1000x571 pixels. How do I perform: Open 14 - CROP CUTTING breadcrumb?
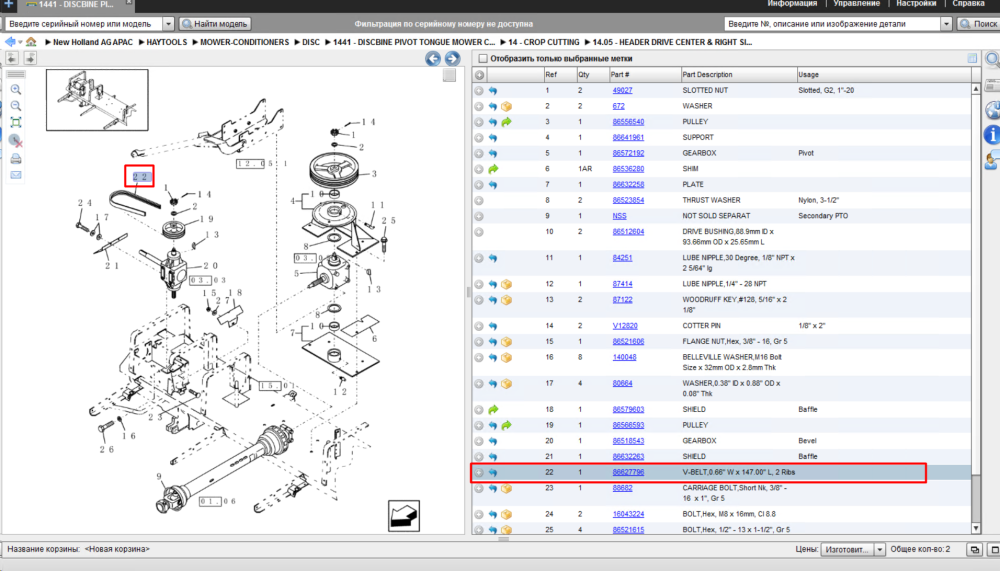point(543,42)
